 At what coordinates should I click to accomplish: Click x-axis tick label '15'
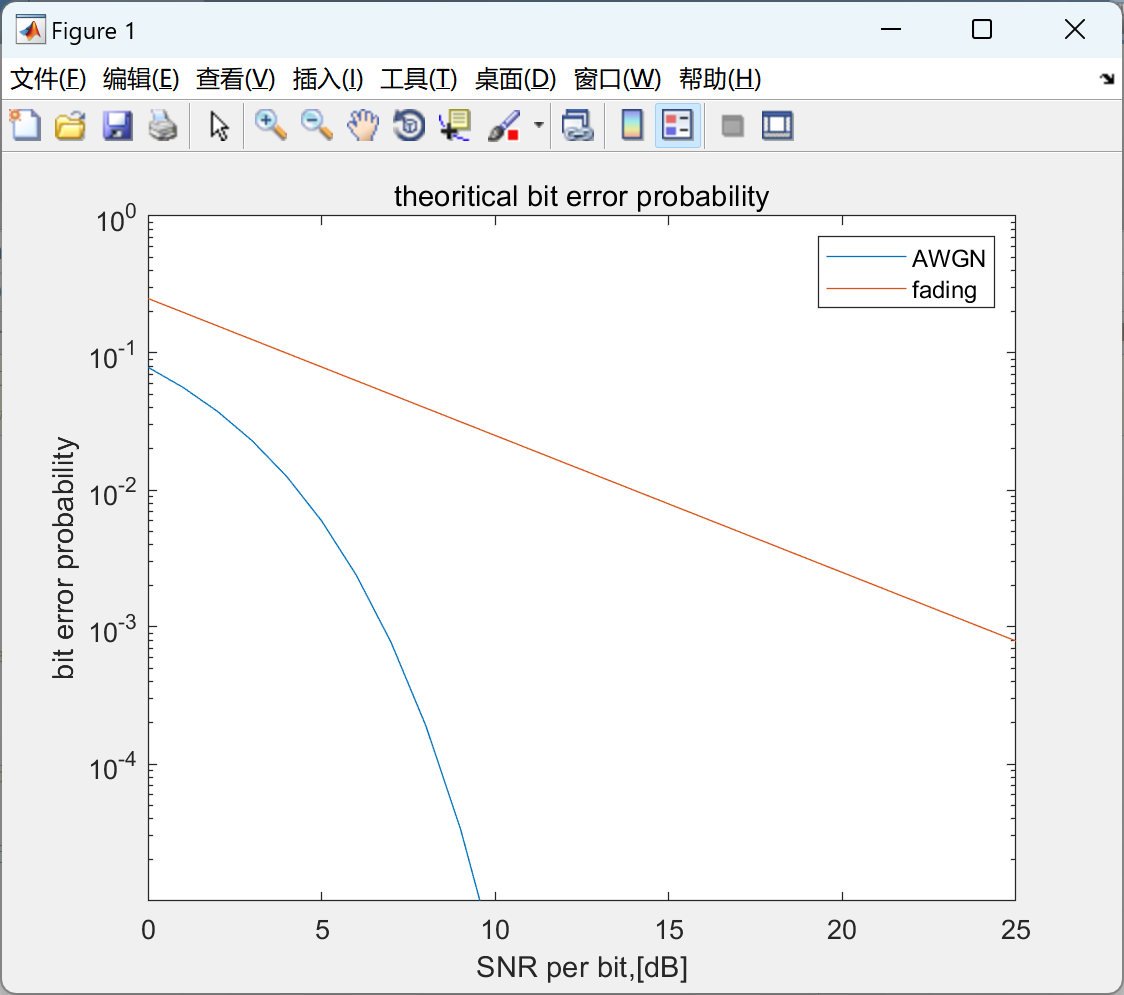pyautogui.click(x=669, y=930)
